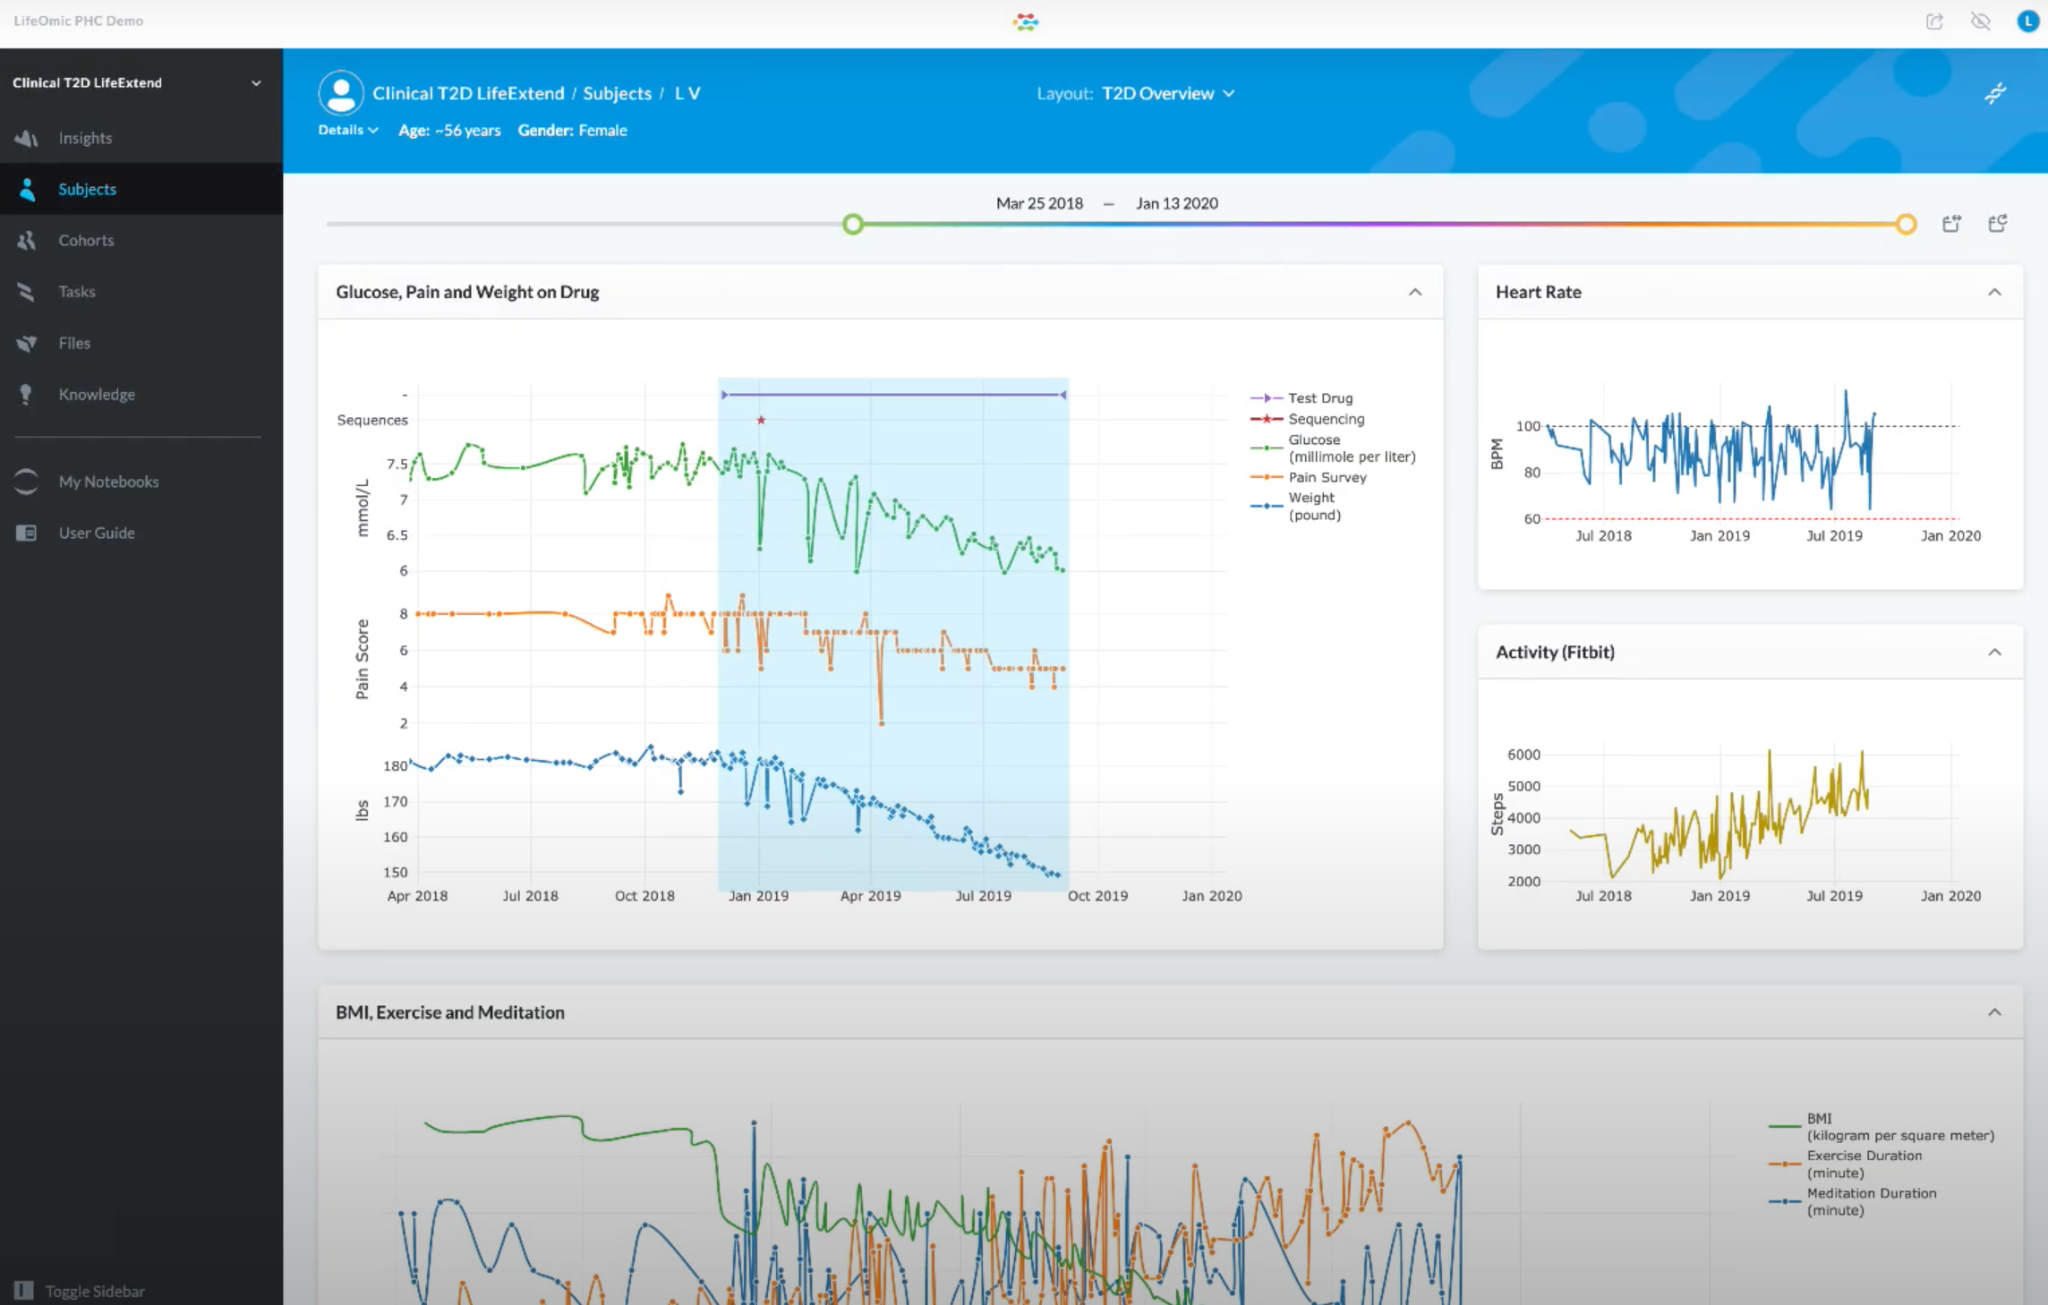Click the share icon in top bar

pos(1934,21)
